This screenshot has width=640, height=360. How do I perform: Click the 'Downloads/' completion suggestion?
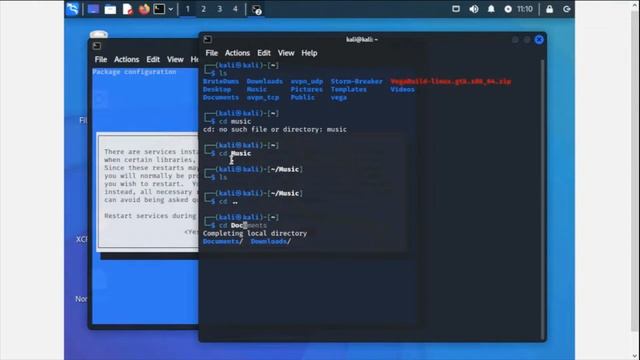tap(271, 241)
